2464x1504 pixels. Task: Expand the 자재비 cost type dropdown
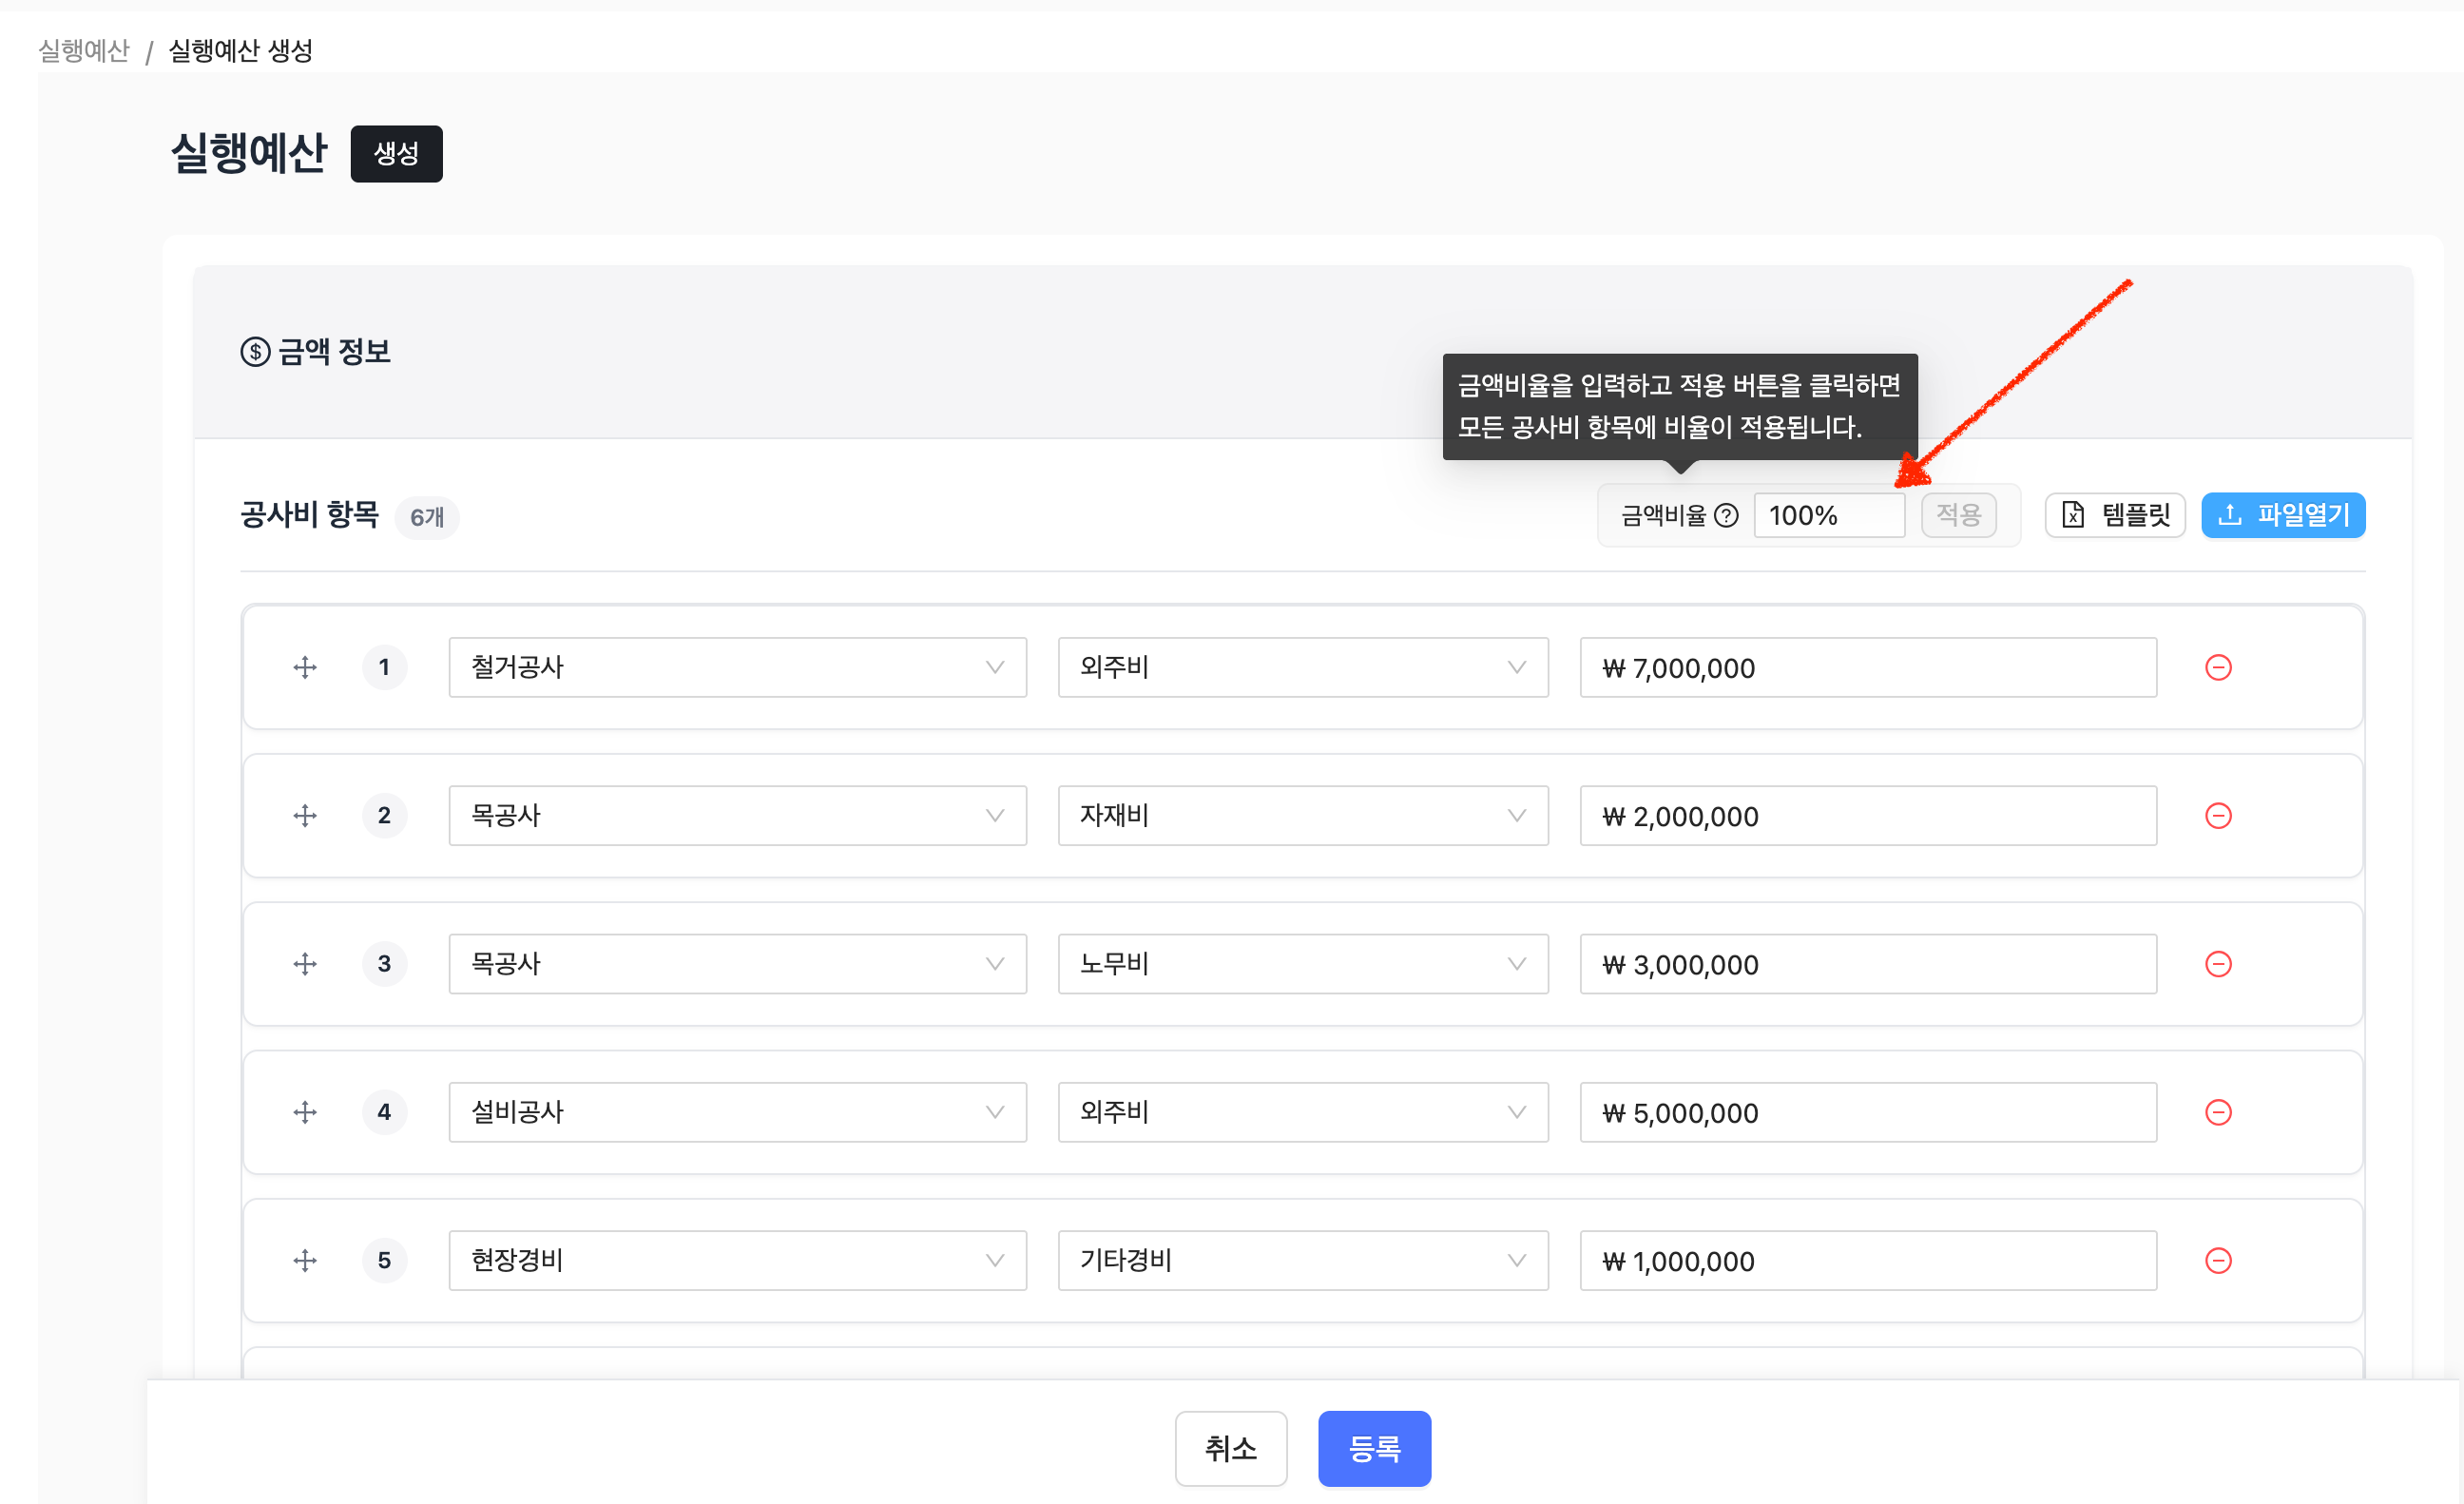1302,816
